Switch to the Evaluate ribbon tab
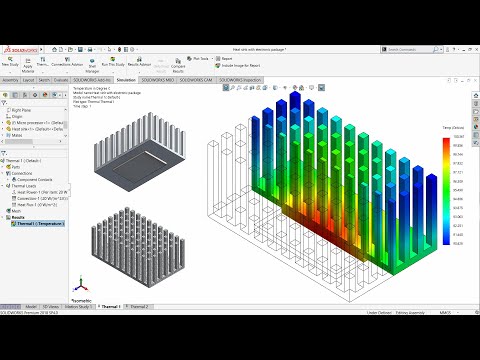The image size is (480, 360). [61, 80]
